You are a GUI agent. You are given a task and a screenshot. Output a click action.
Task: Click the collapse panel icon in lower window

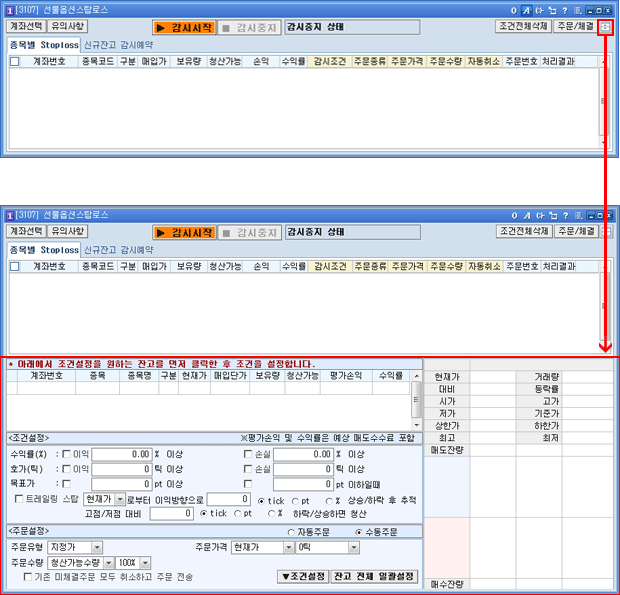(606, 231)
